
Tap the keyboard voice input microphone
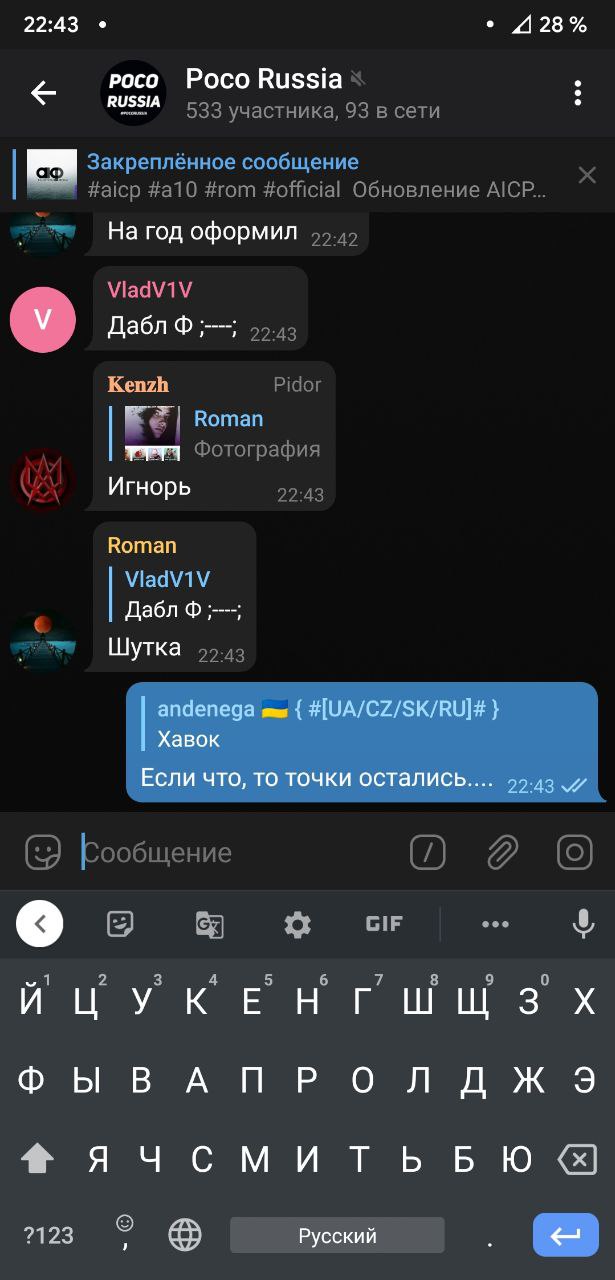[584, 924]
